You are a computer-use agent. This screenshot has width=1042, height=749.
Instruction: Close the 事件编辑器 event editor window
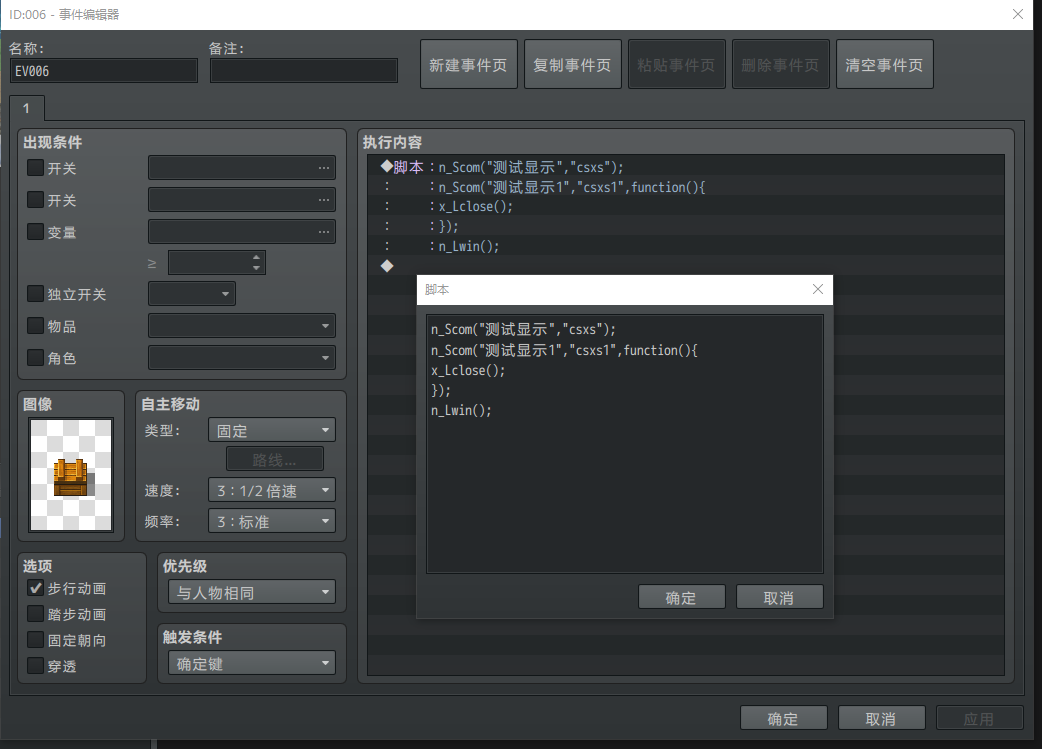pyautogui.click(x=1017, y=14)
